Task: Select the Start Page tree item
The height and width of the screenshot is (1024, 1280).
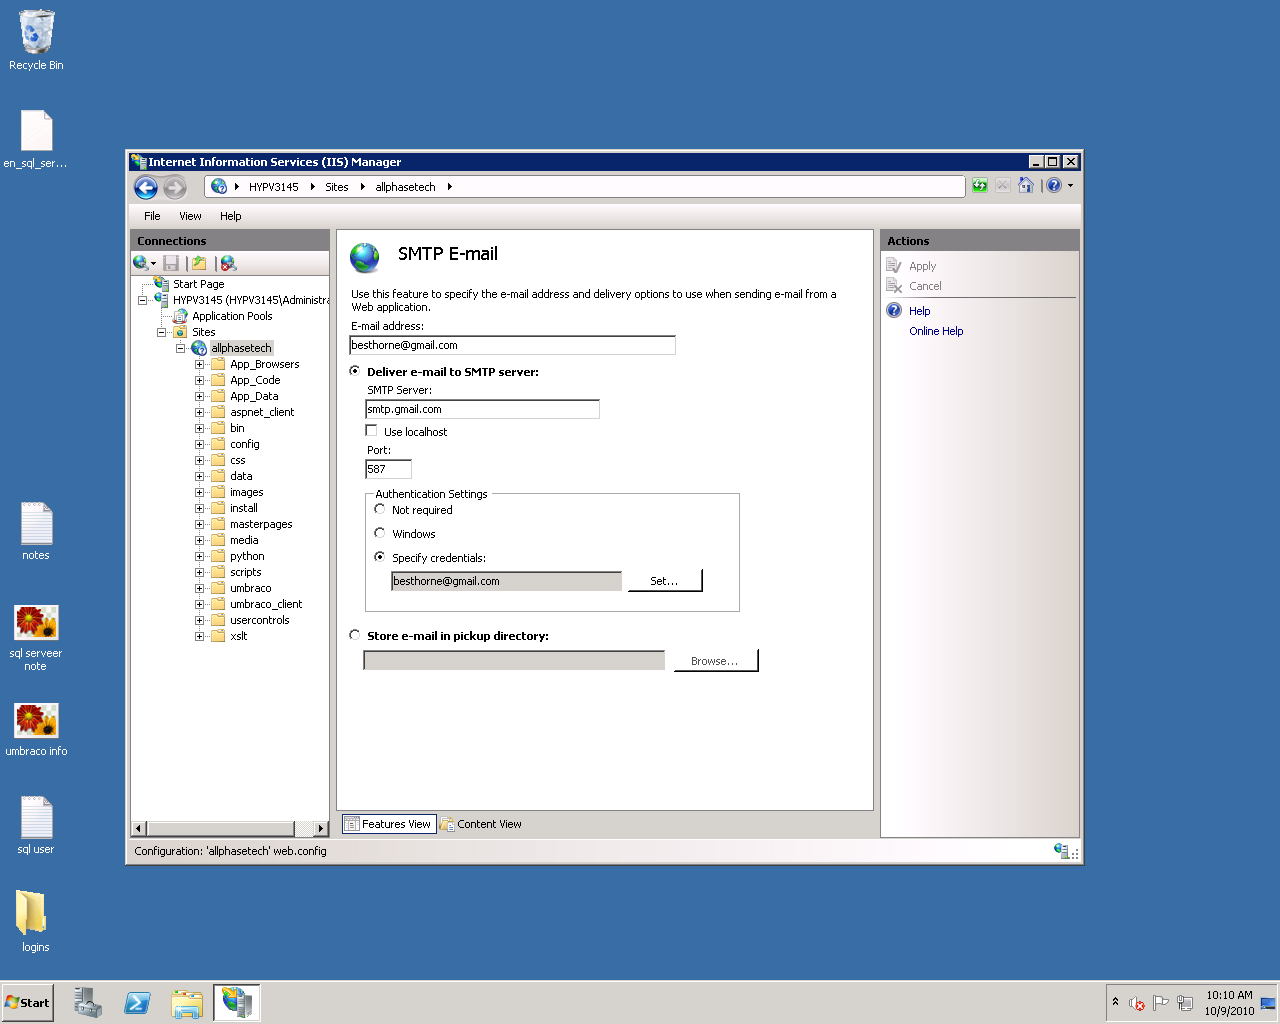Action: pos(198,284)
